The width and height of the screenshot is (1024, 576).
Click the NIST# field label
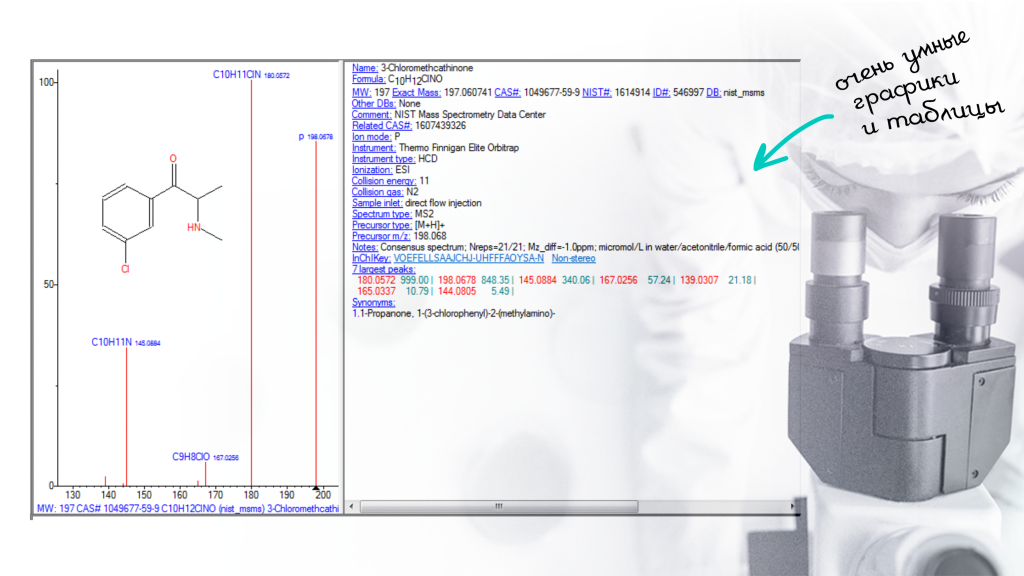point(597,93)
